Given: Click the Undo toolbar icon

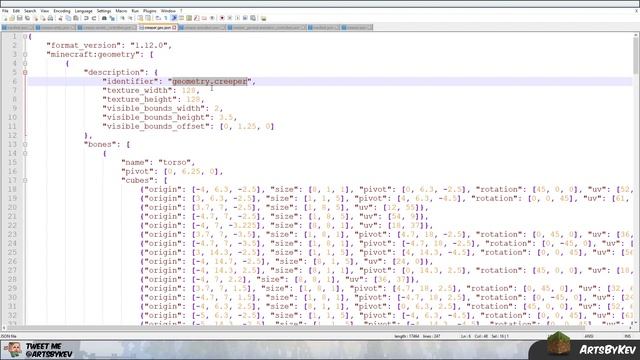Looking at the screenshot, I should point(86,18).
